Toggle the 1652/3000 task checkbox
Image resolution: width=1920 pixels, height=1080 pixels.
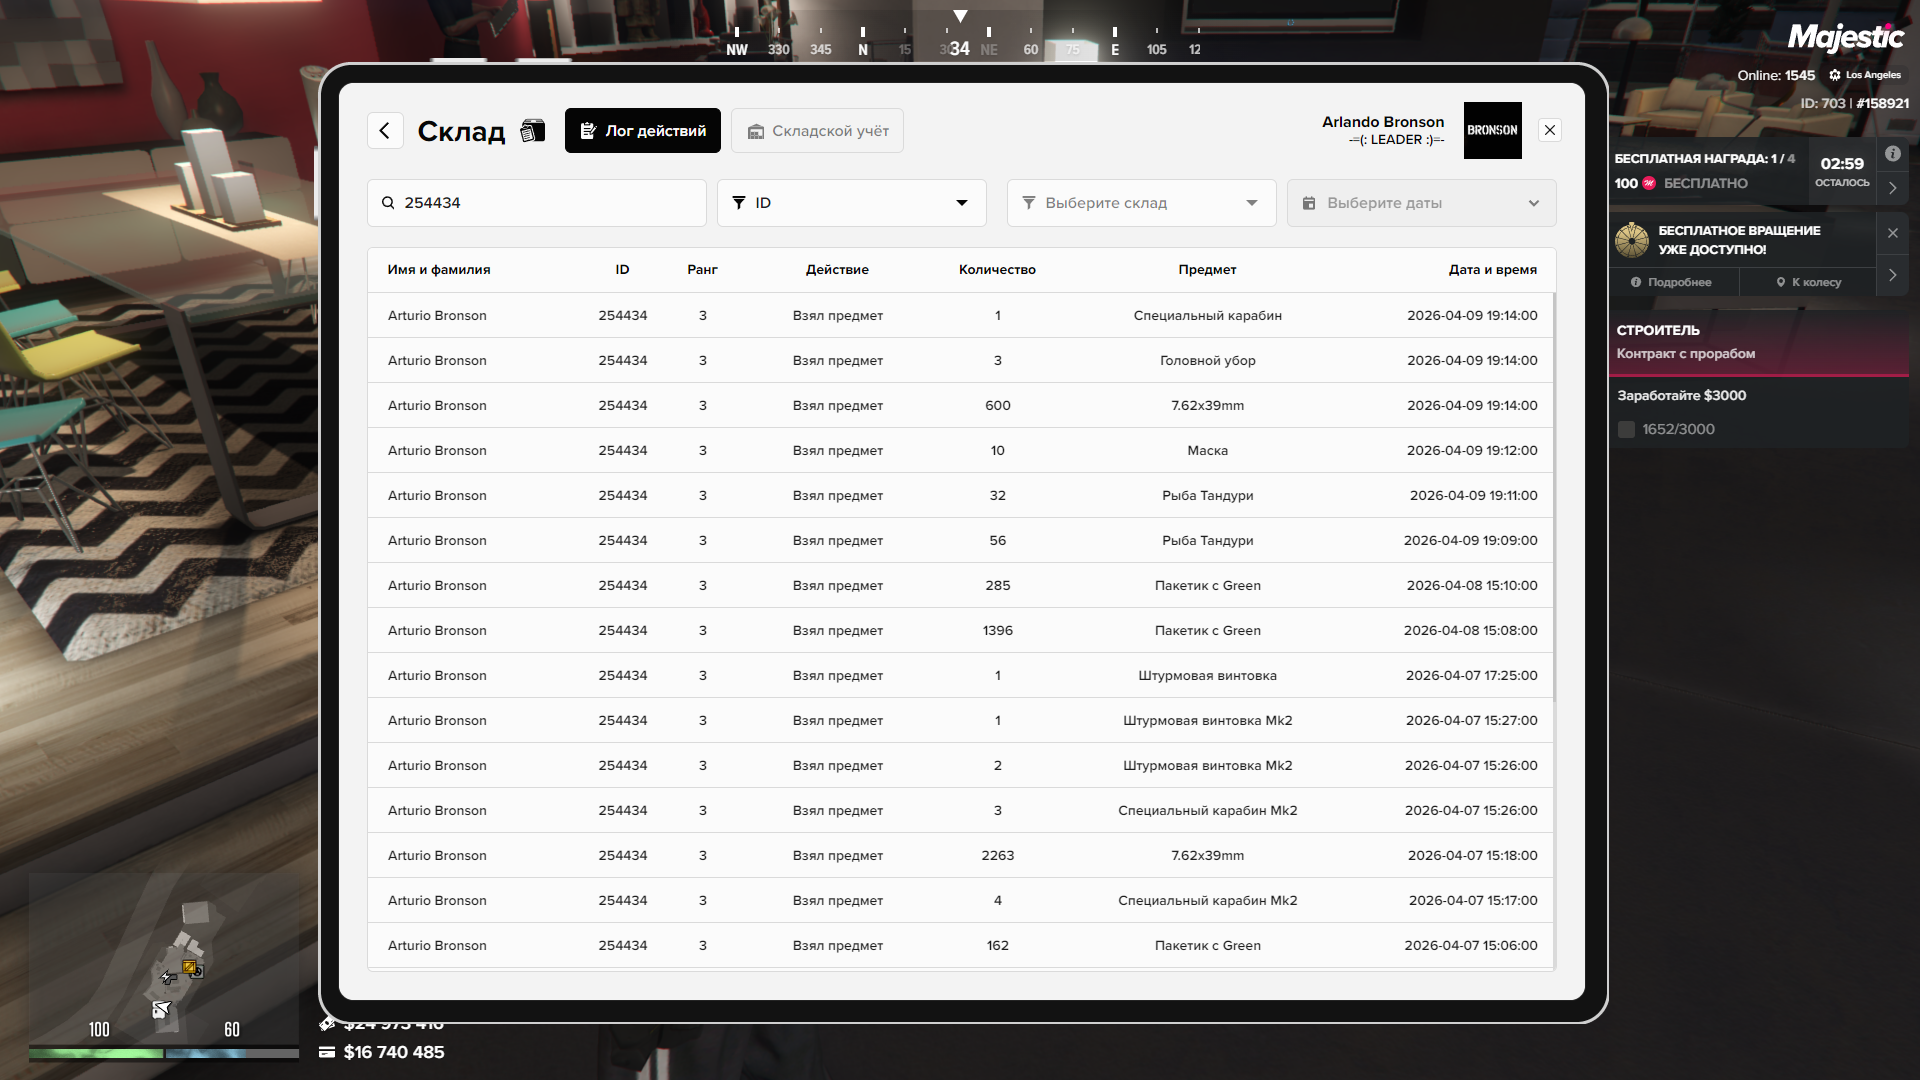tap(1626, 430)
